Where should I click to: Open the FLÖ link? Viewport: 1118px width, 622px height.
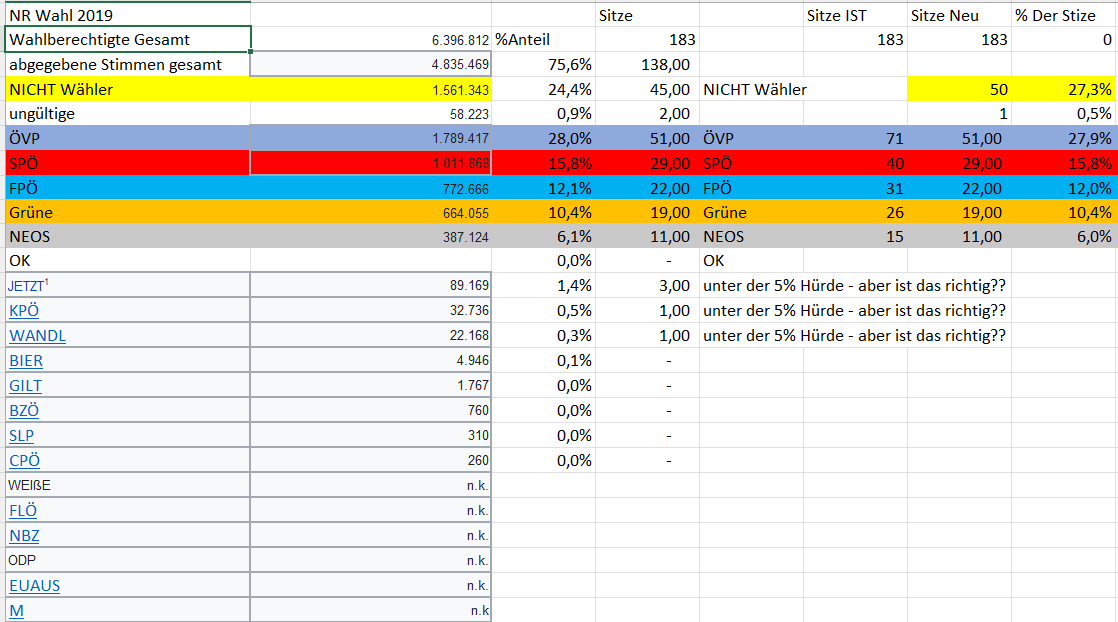23,511
